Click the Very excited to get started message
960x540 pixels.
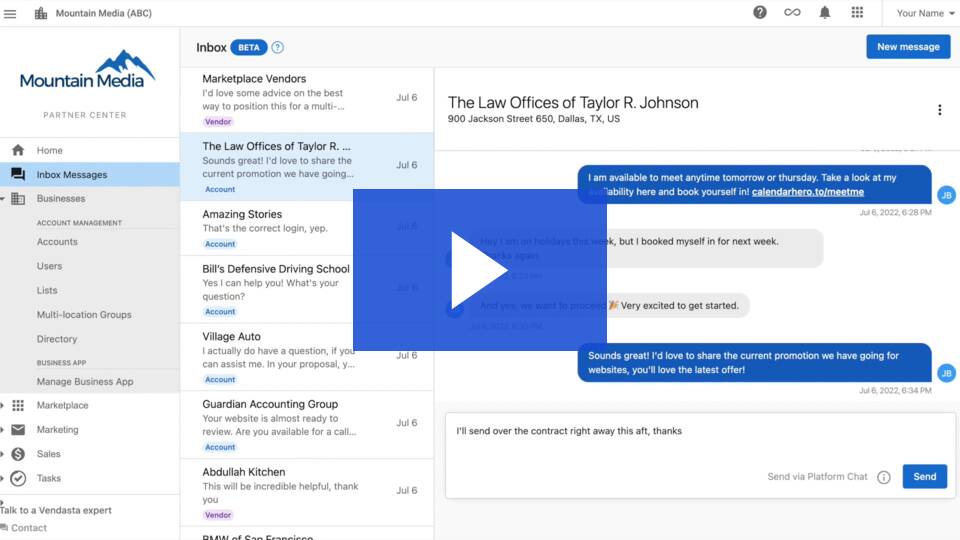pyautogui.click(x=609, y=306)
